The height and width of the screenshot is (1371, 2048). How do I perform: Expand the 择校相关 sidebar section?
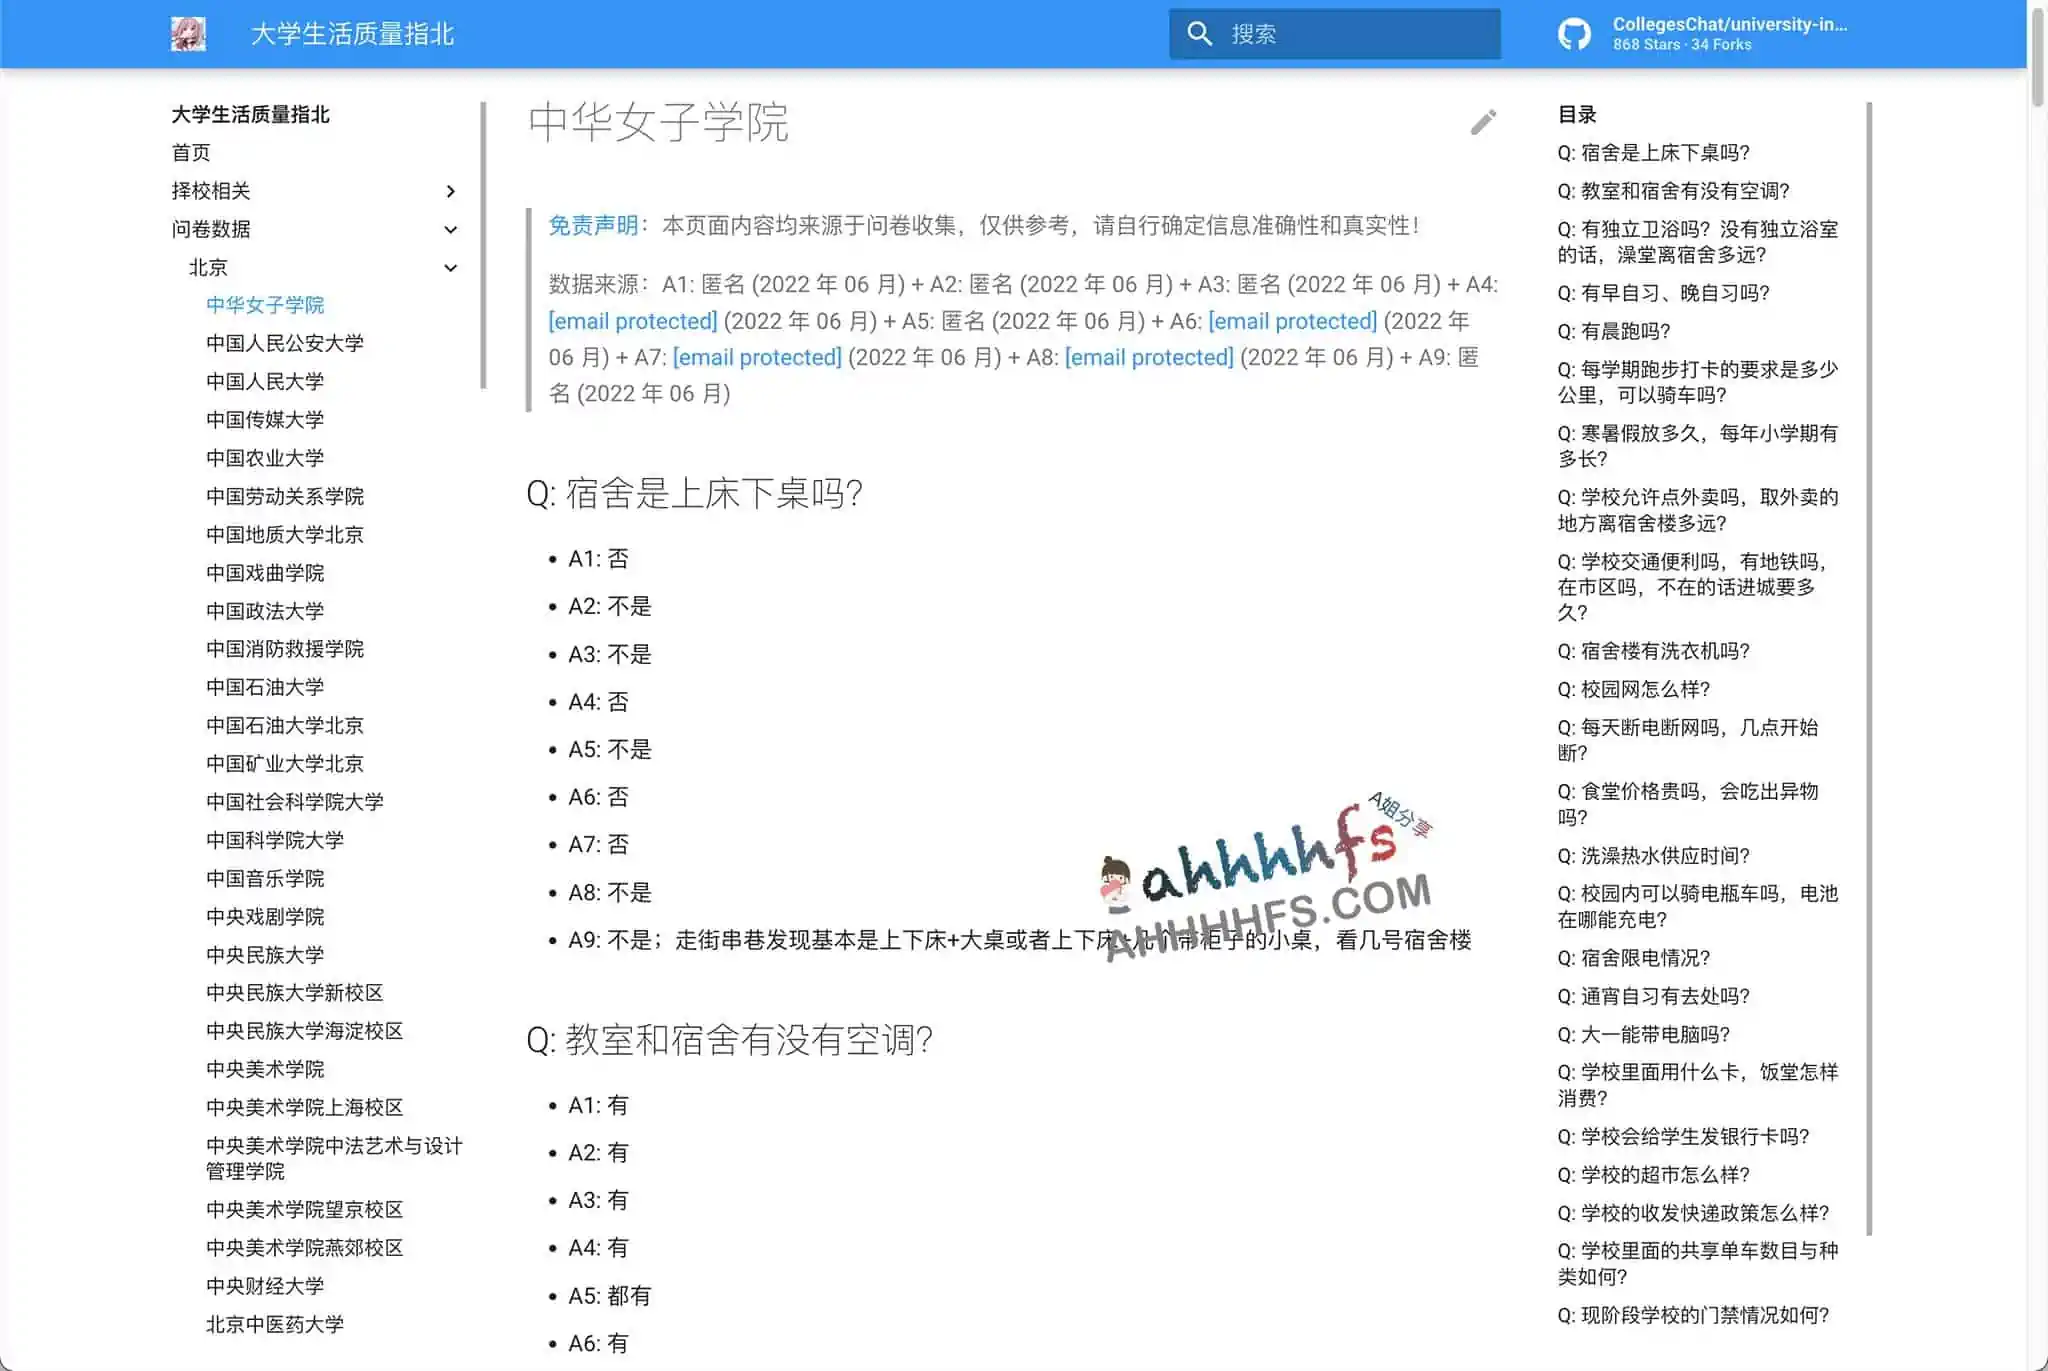(x=451, y=191)
